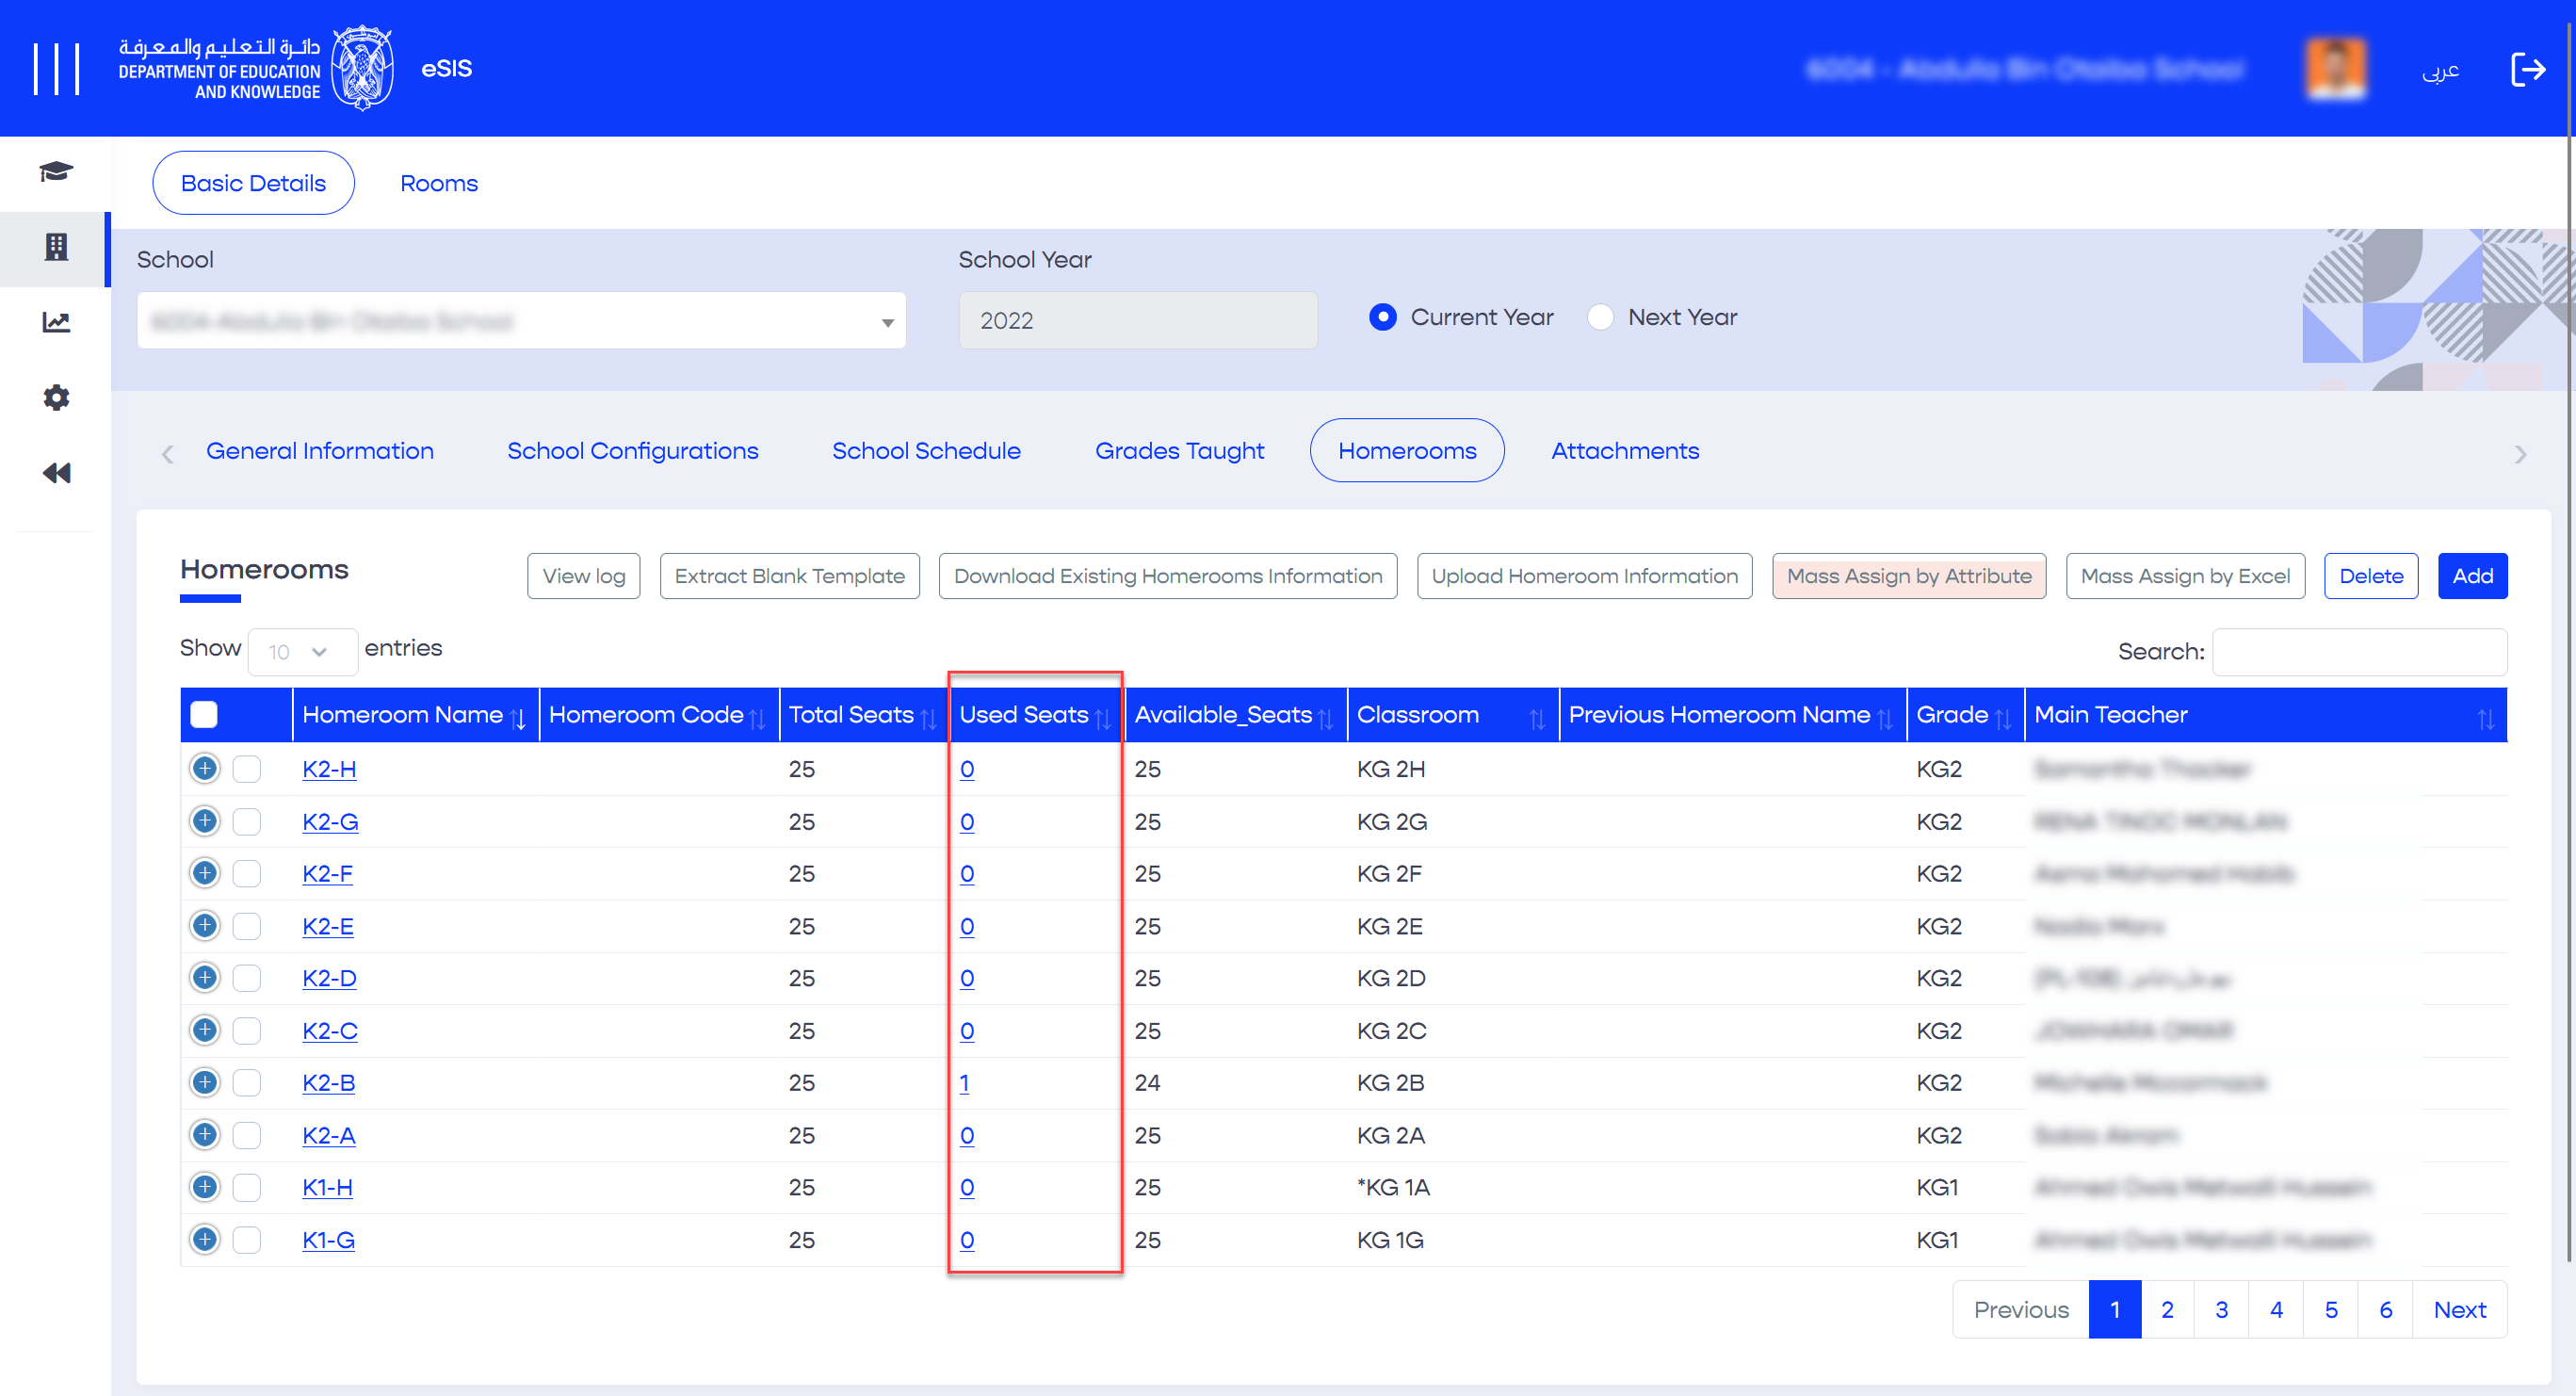The image size is (2576, 1396).
Task: Sort by Total Seats column
Action: [863, 715]
